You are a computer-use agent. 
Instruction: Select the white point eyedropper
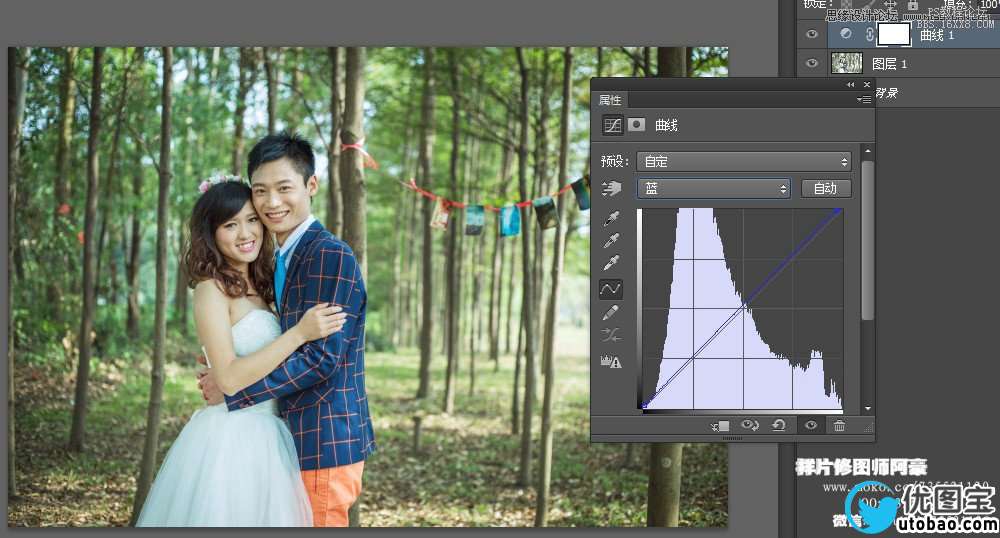(x=611, y=263)
